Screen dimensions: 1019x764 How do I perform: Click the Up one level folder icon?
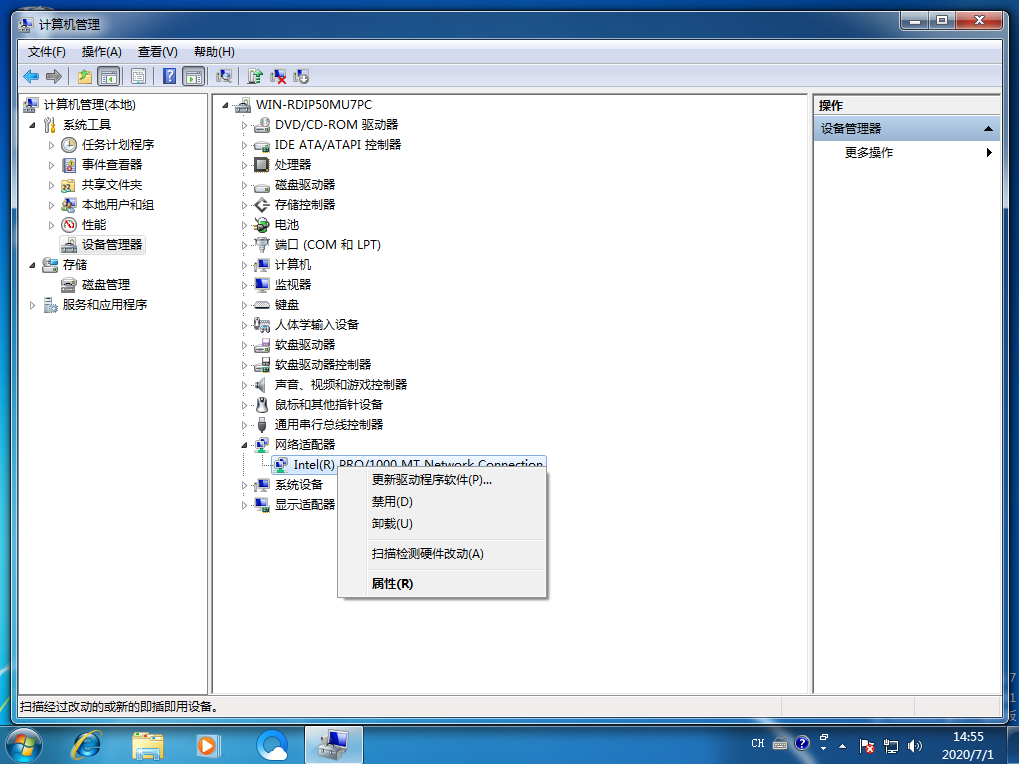[x=85, y=76]
